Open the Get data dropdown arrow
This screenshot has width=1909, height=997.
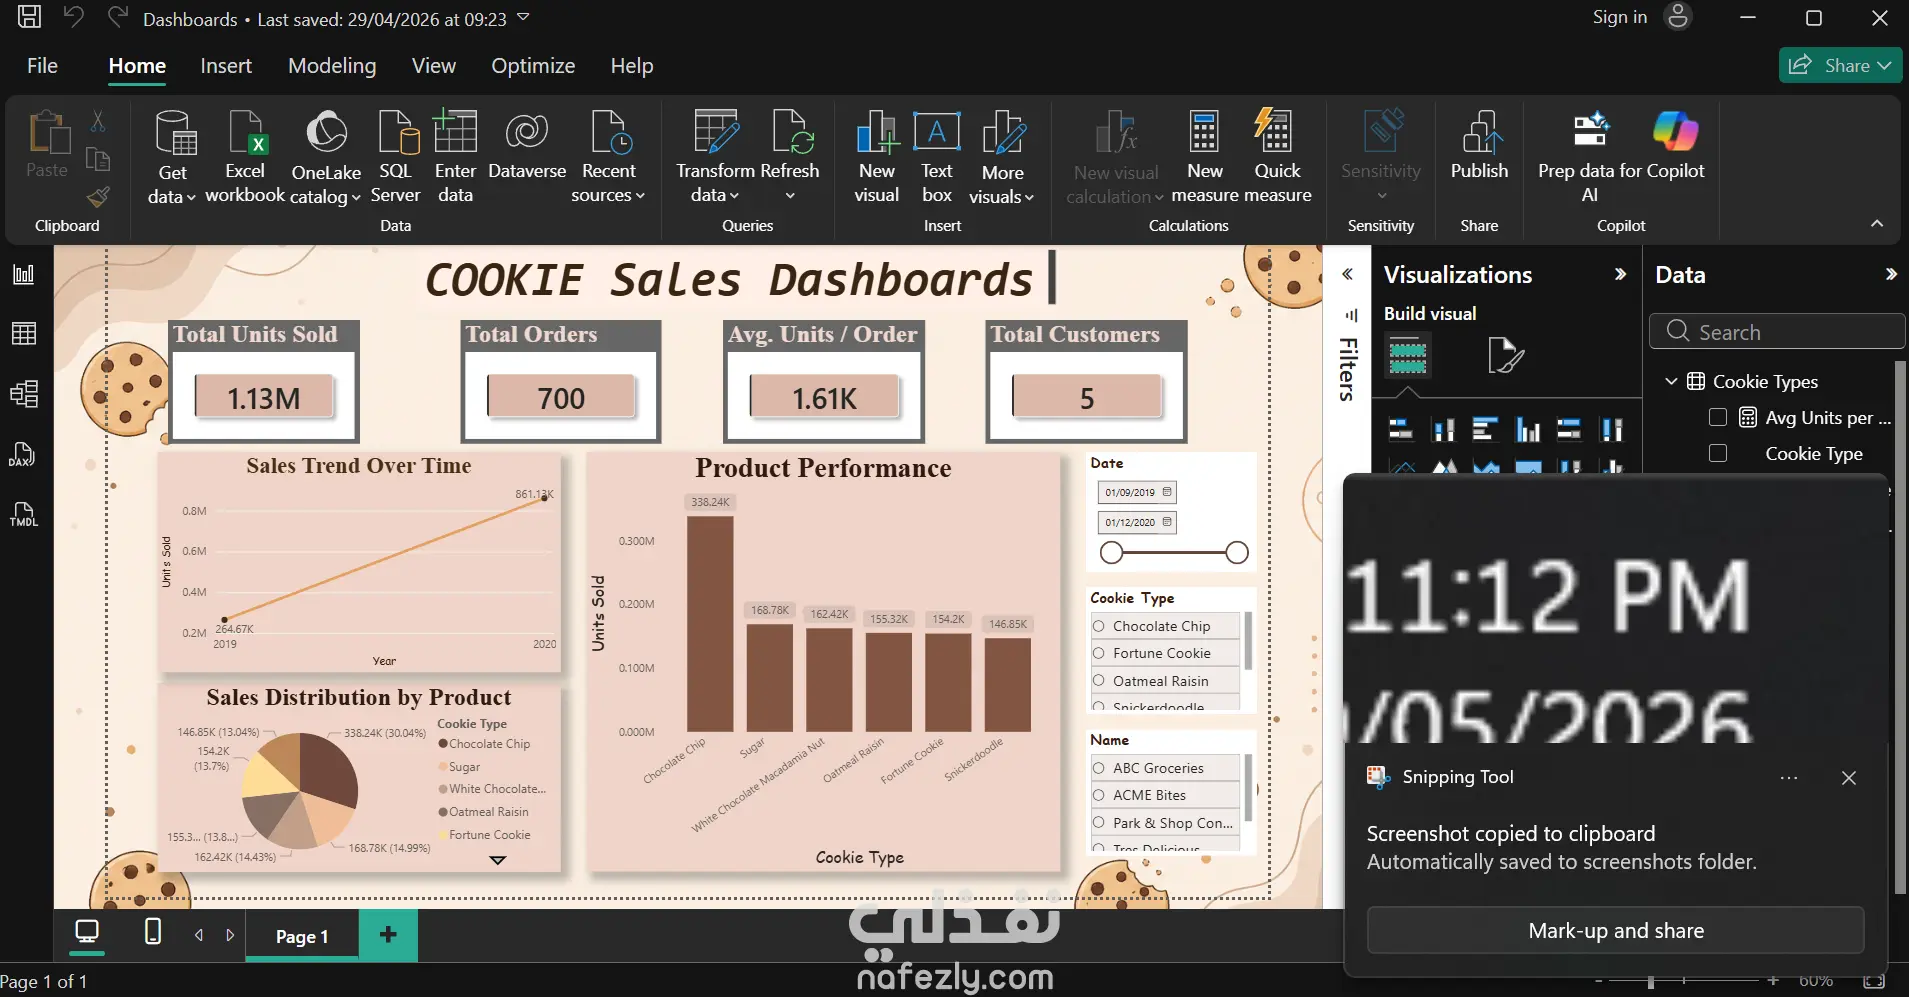191,197
